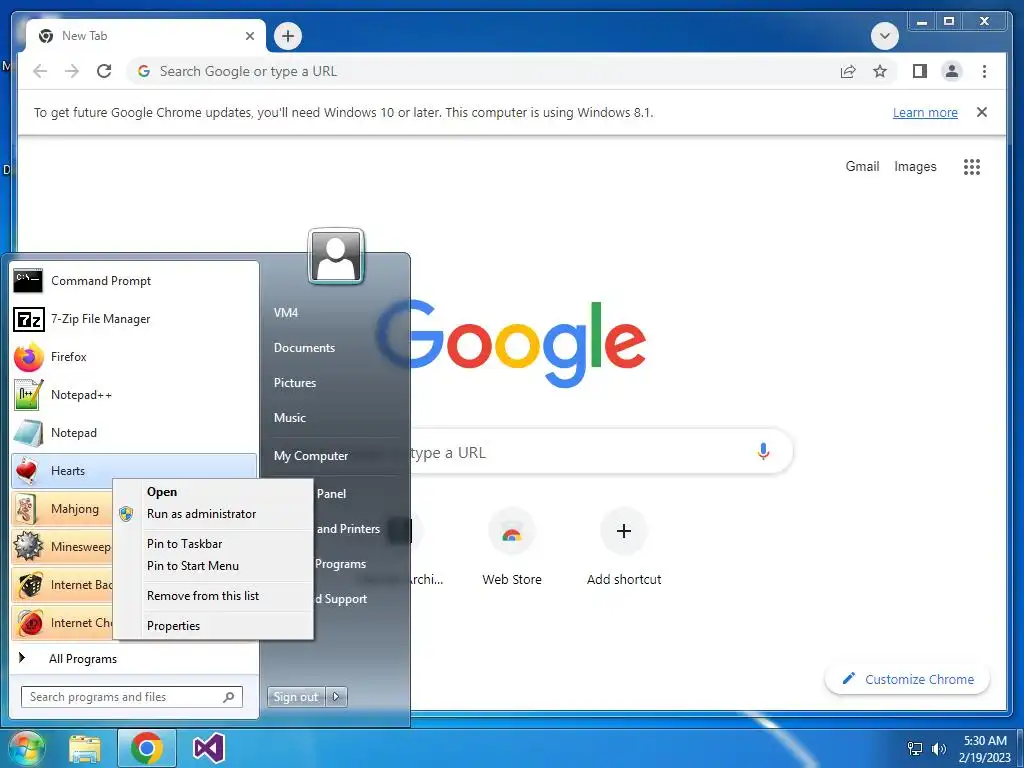Open Chrome side panel icon

[x=920, y=71]
